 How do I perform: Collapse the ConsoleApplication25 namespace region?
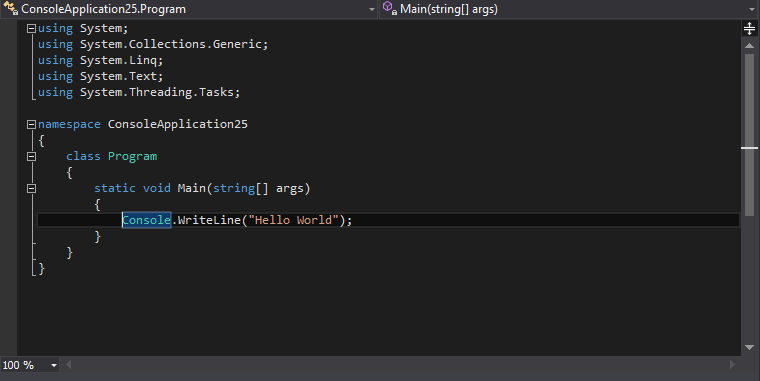click(32, 125)
